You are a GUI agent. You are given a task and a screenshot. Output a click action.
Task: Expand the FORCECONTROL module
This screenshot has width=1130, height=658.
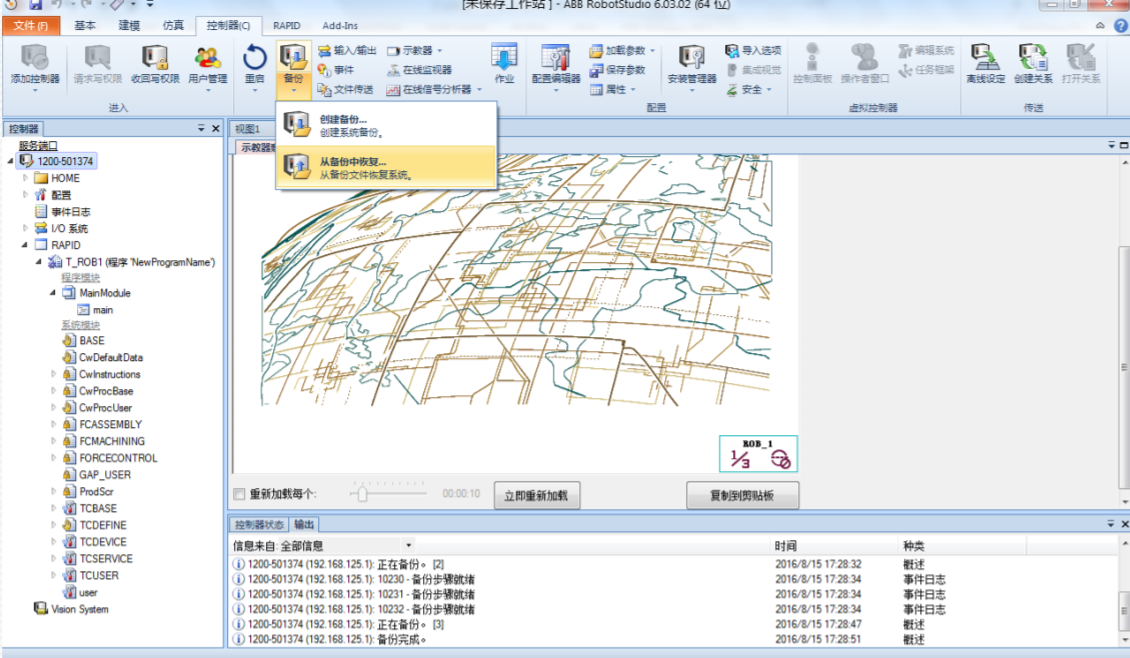[53, 458]
